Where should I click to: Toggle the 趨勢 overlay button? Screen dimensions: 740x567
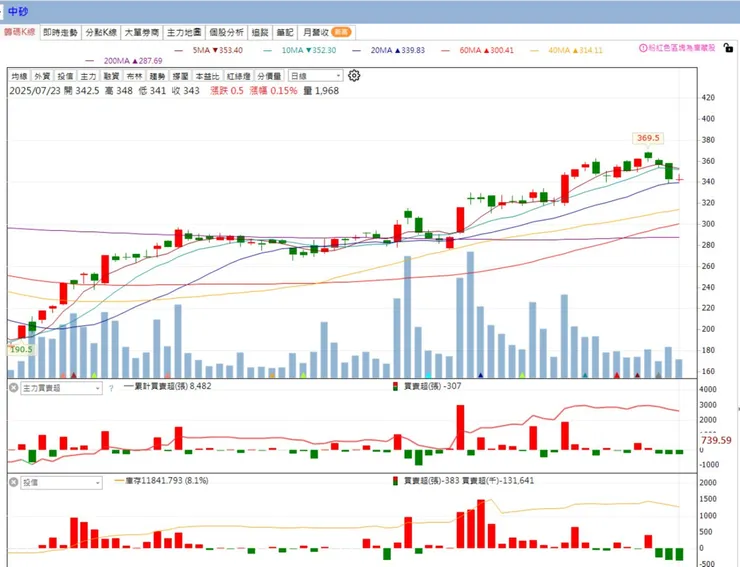[157, 76]
